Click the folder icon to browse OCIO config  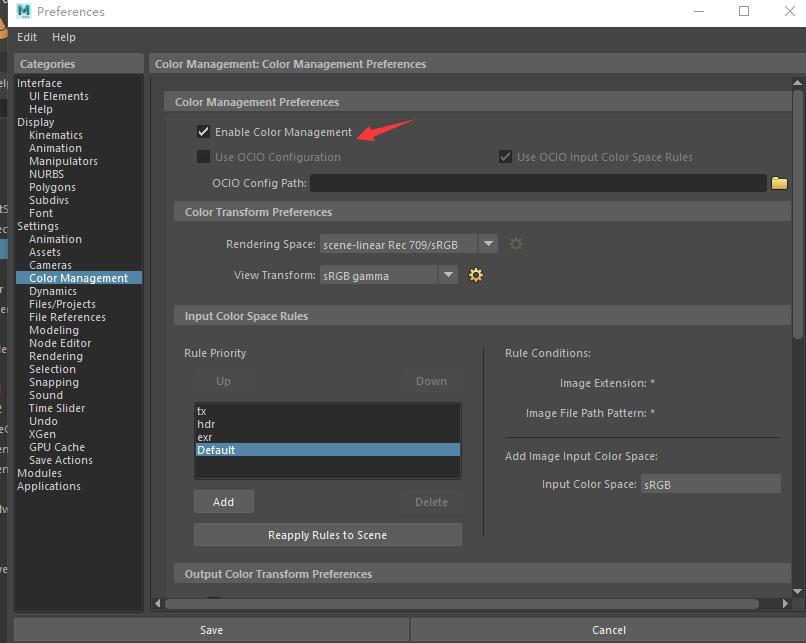[x=779, y=183]
